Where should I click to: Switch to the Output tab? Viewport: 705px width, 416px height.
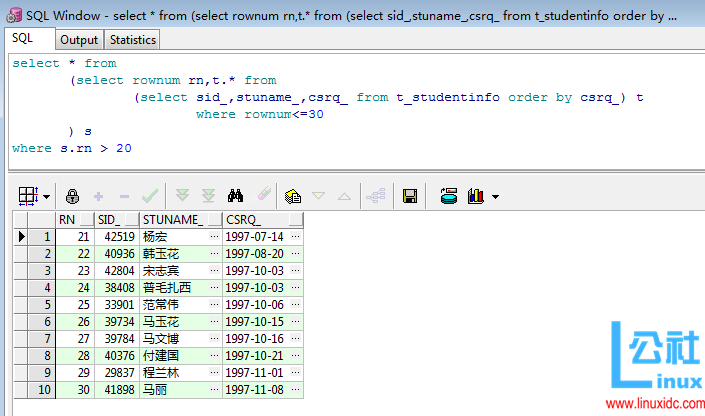pos(79,39)
